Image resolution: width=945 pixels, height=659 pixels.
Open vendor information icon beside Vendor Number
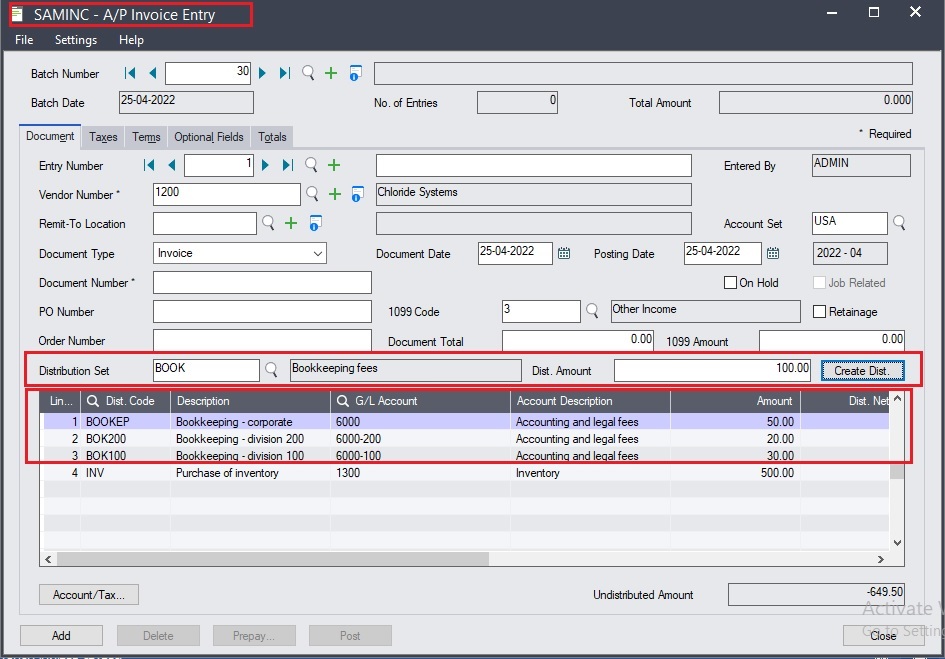click(357, 194)
